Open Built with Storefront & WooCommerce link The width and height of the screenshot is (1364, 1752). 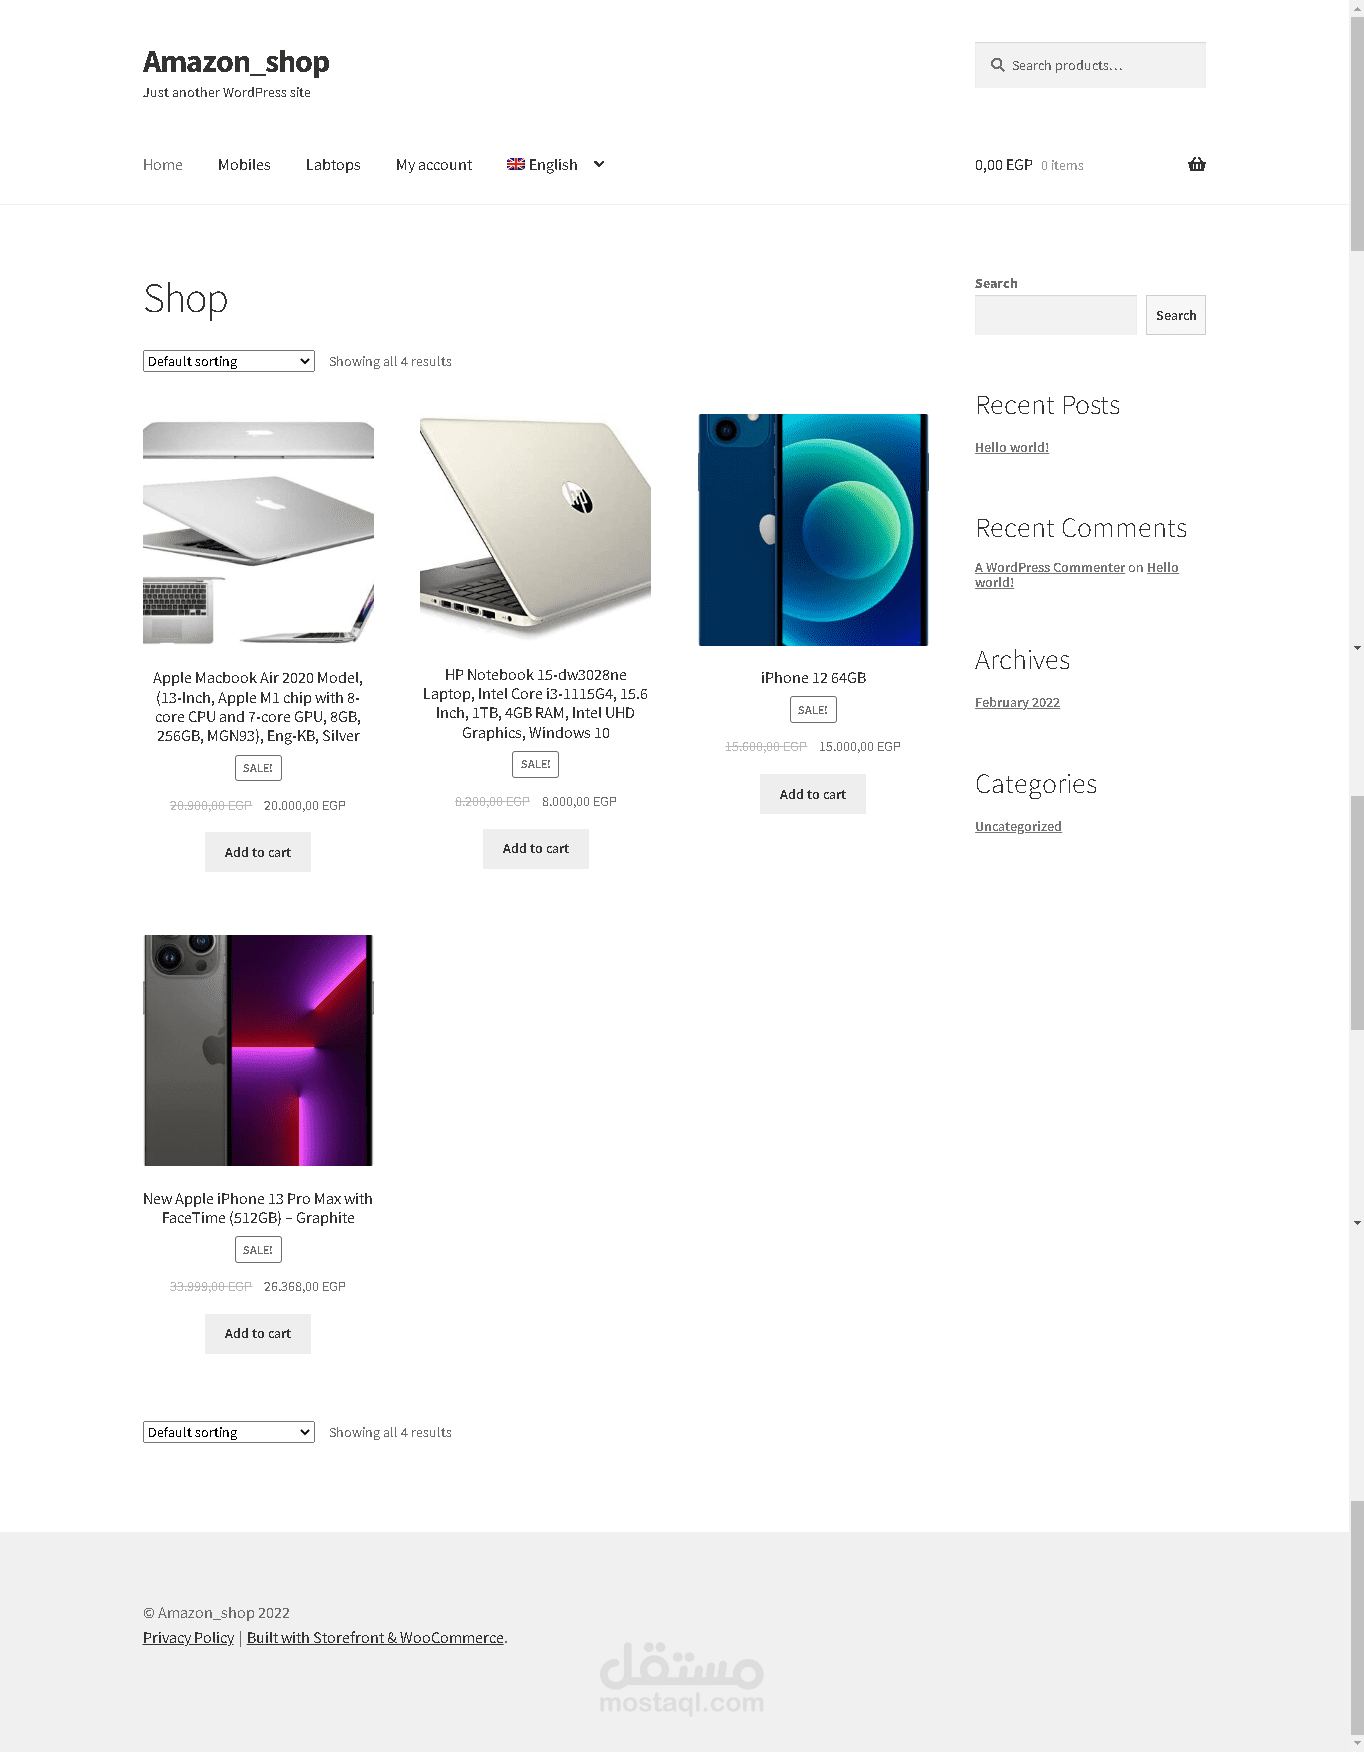(x=375, y=1637)
